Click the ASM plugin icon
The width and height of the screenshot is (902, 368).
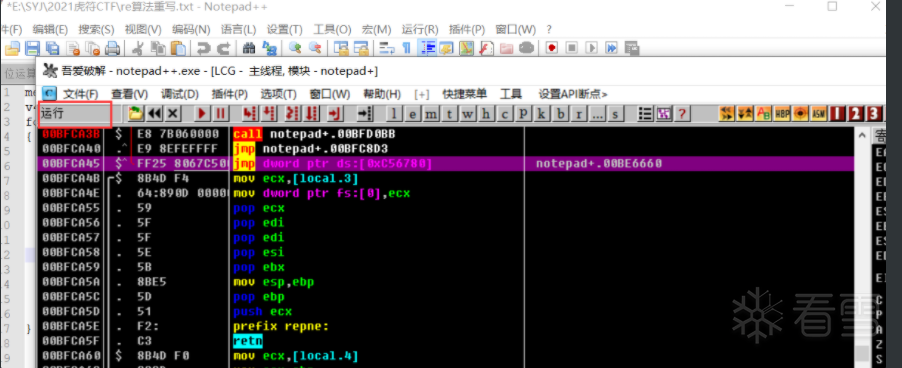819,114
